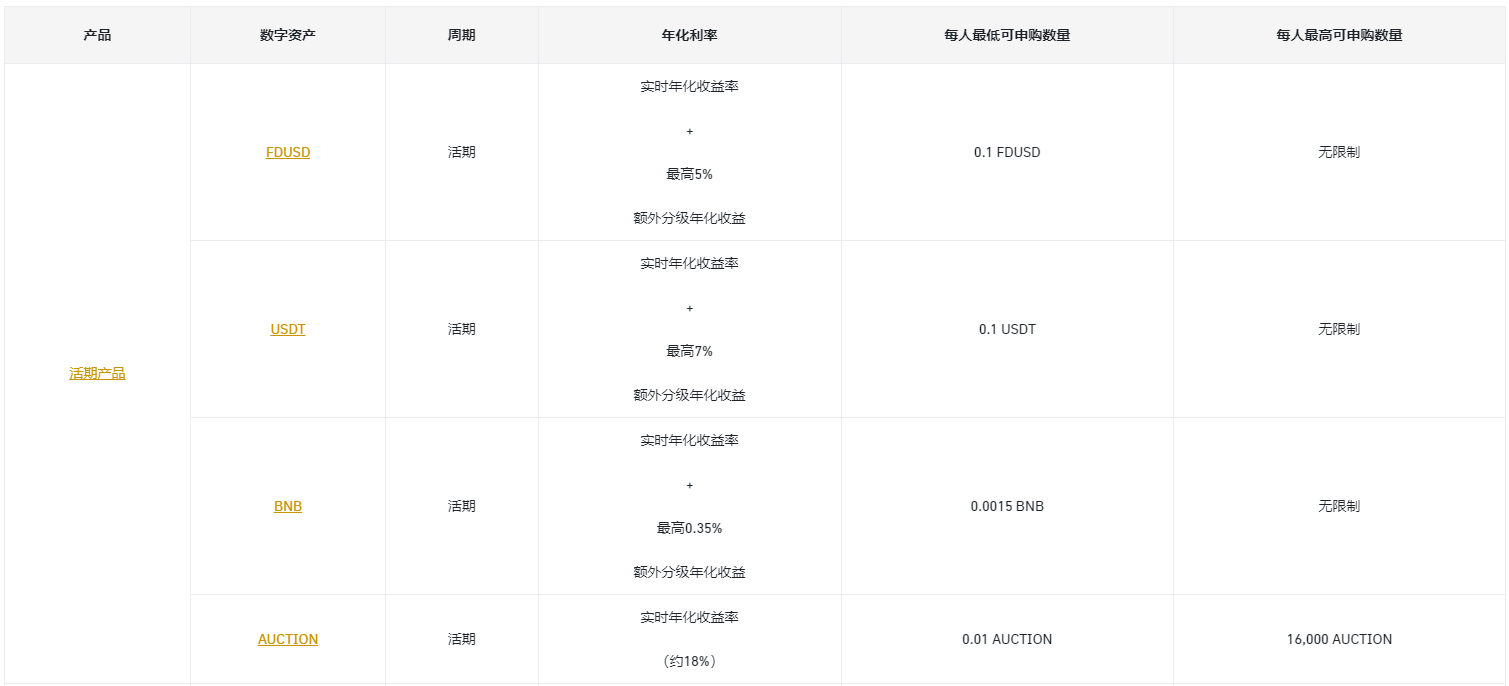This screenshot has width=1509, height=686.
Task: Click the 年化利率 column header
Action: coord(690,35)
